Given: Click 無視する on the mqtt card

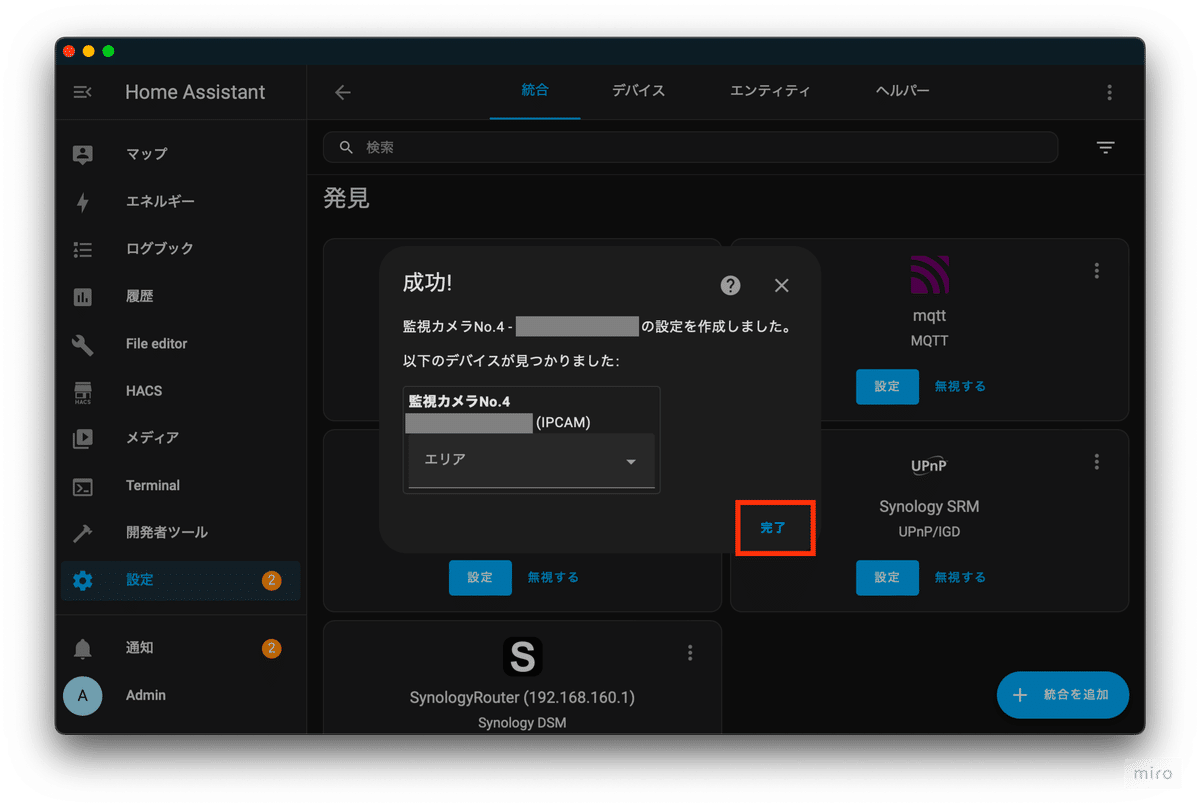Looking at the screenshot, I should 960,386.
